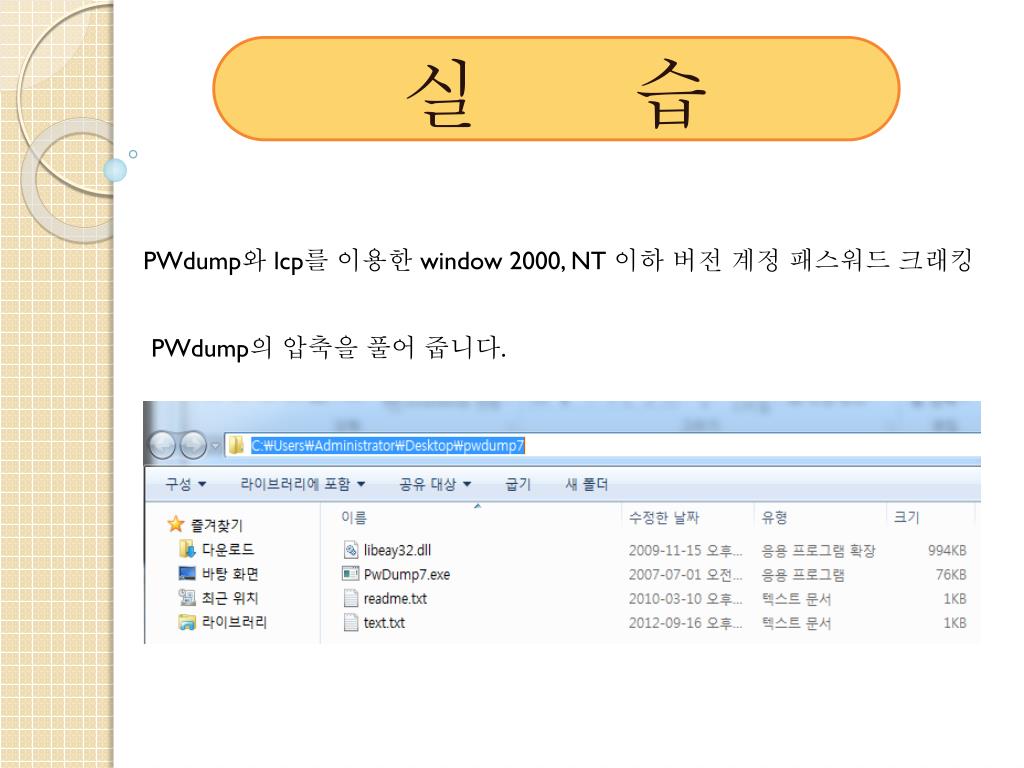Image resolution: width=1024 pixels, height=768 pixels.
Task: Click the 다운로드 folder icon
Action: point(187,549)
